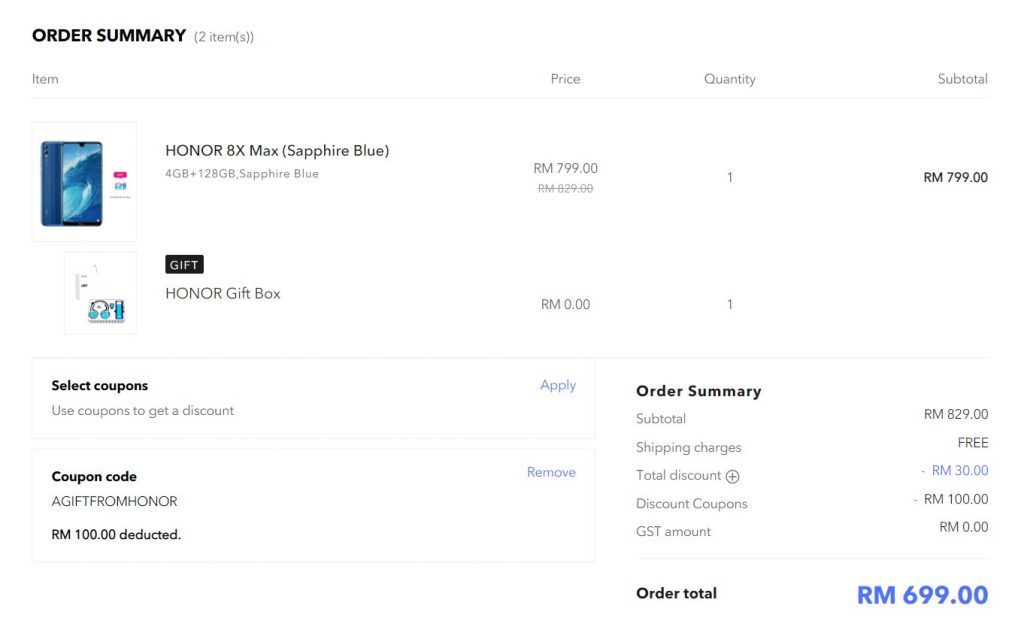Click the RM 100.00 deducted message
Viewport: 1024px width, 636px height.
tap(116, 535)
